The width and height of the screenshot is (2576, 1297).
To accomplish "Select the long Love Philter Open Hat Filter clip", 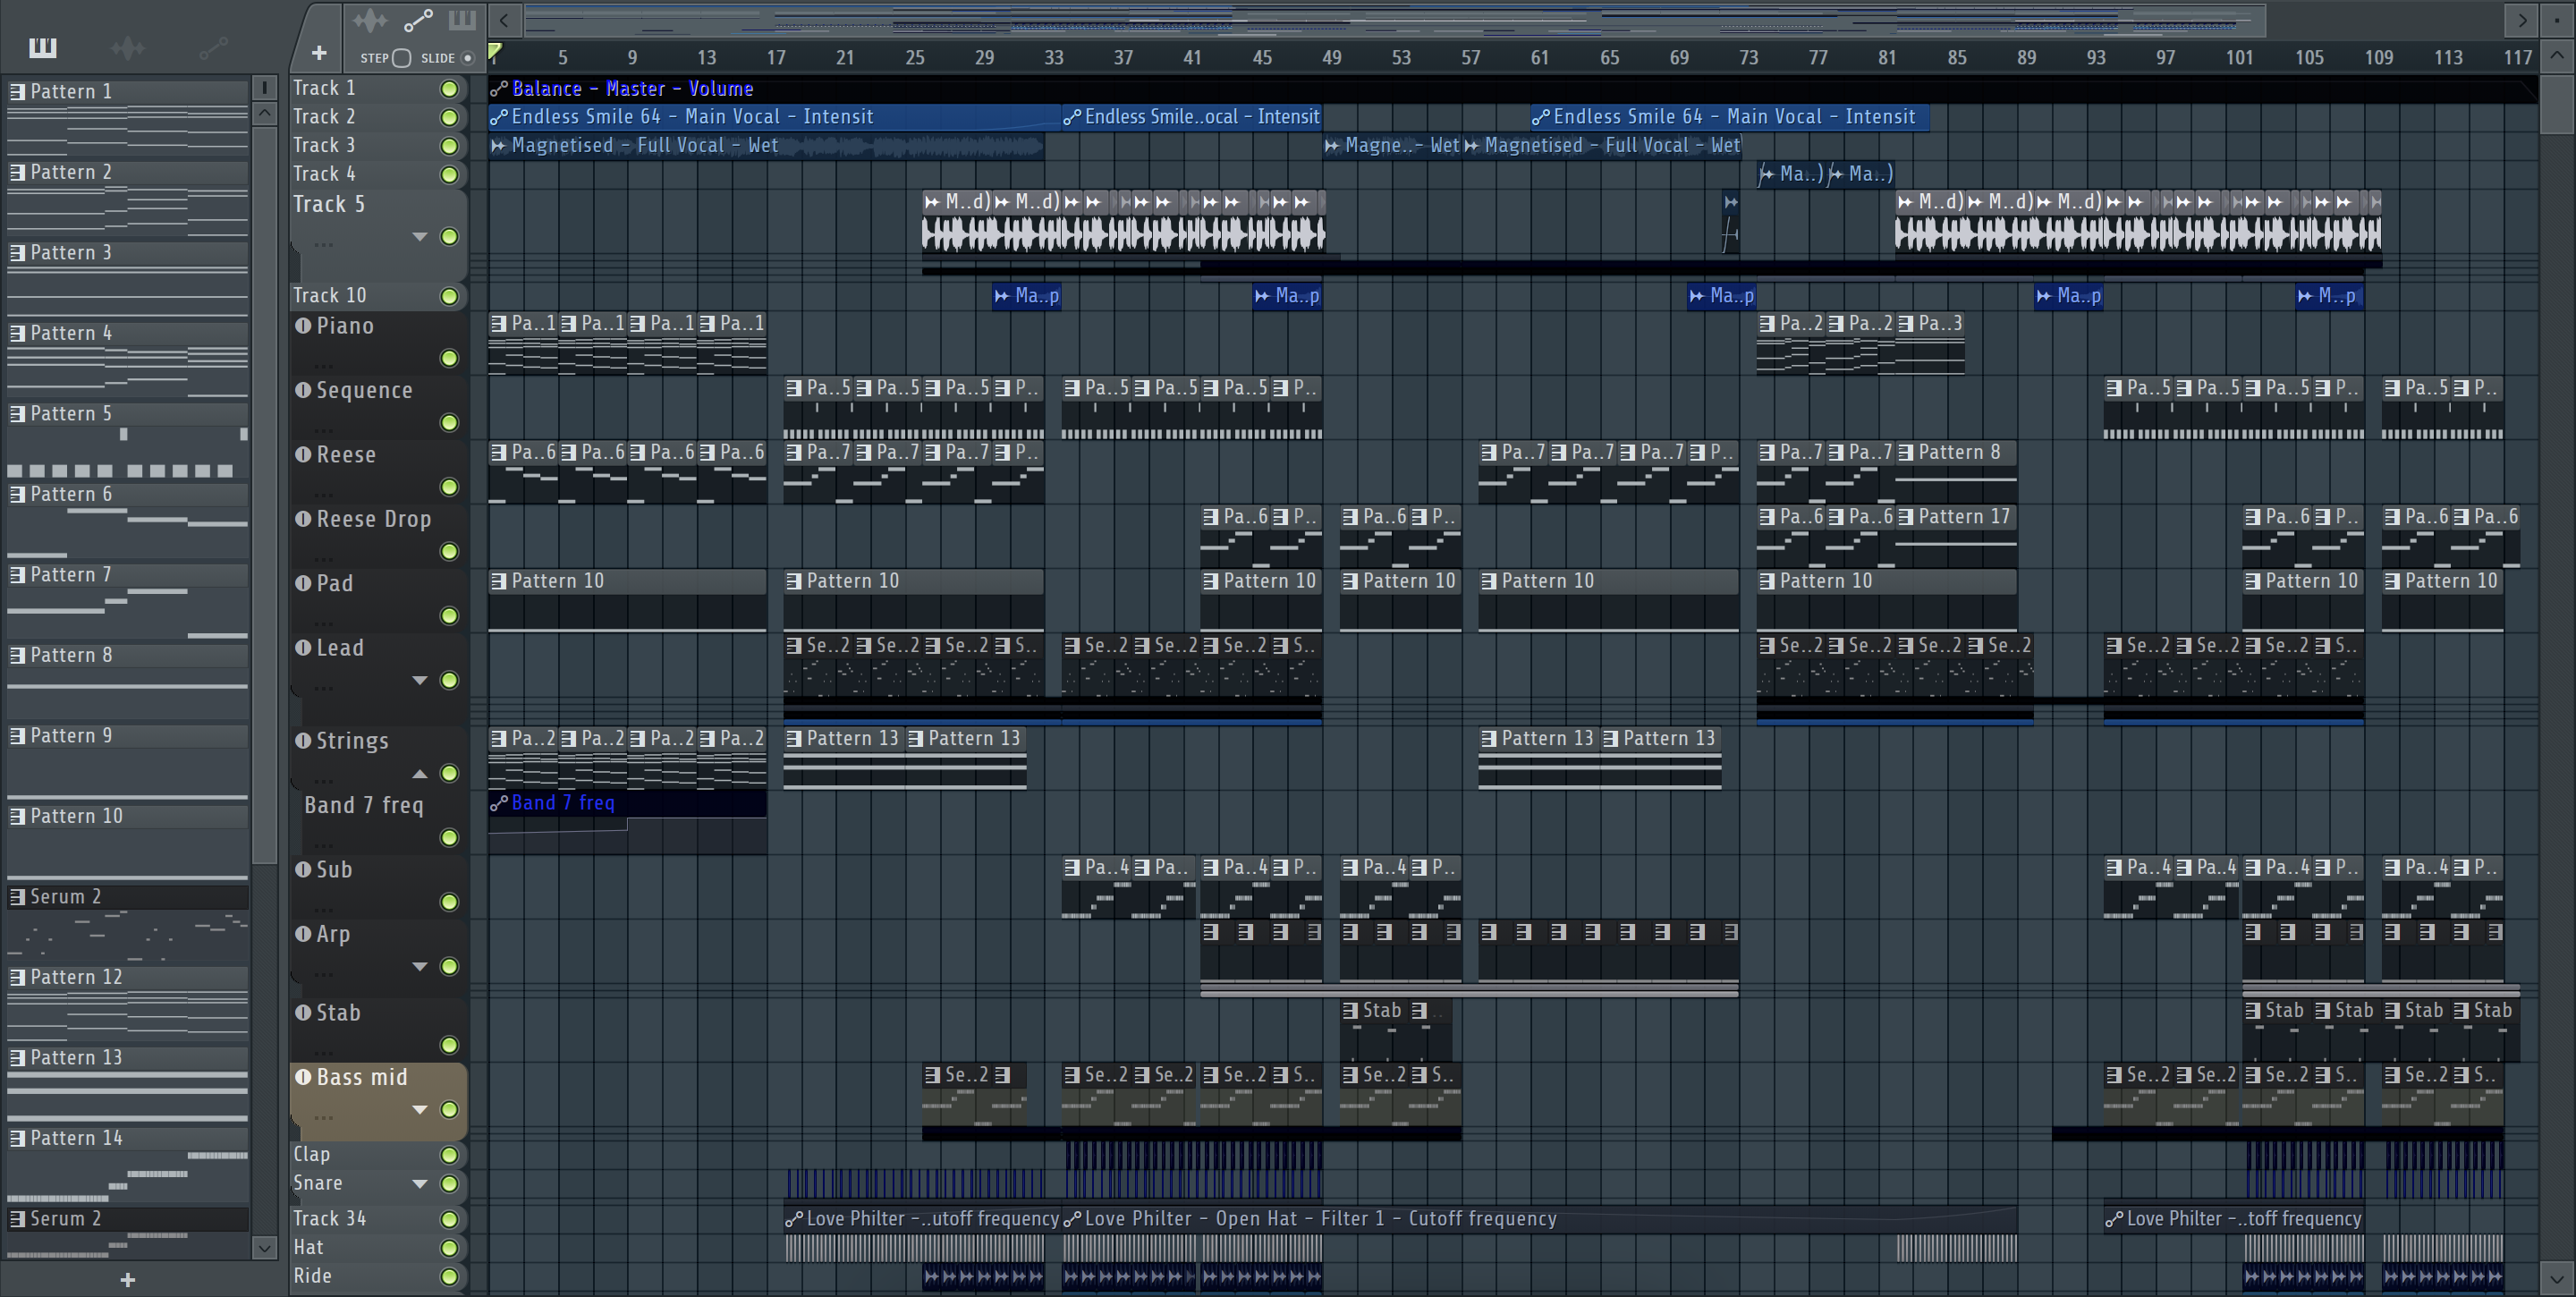I will click(1540, 1219).
